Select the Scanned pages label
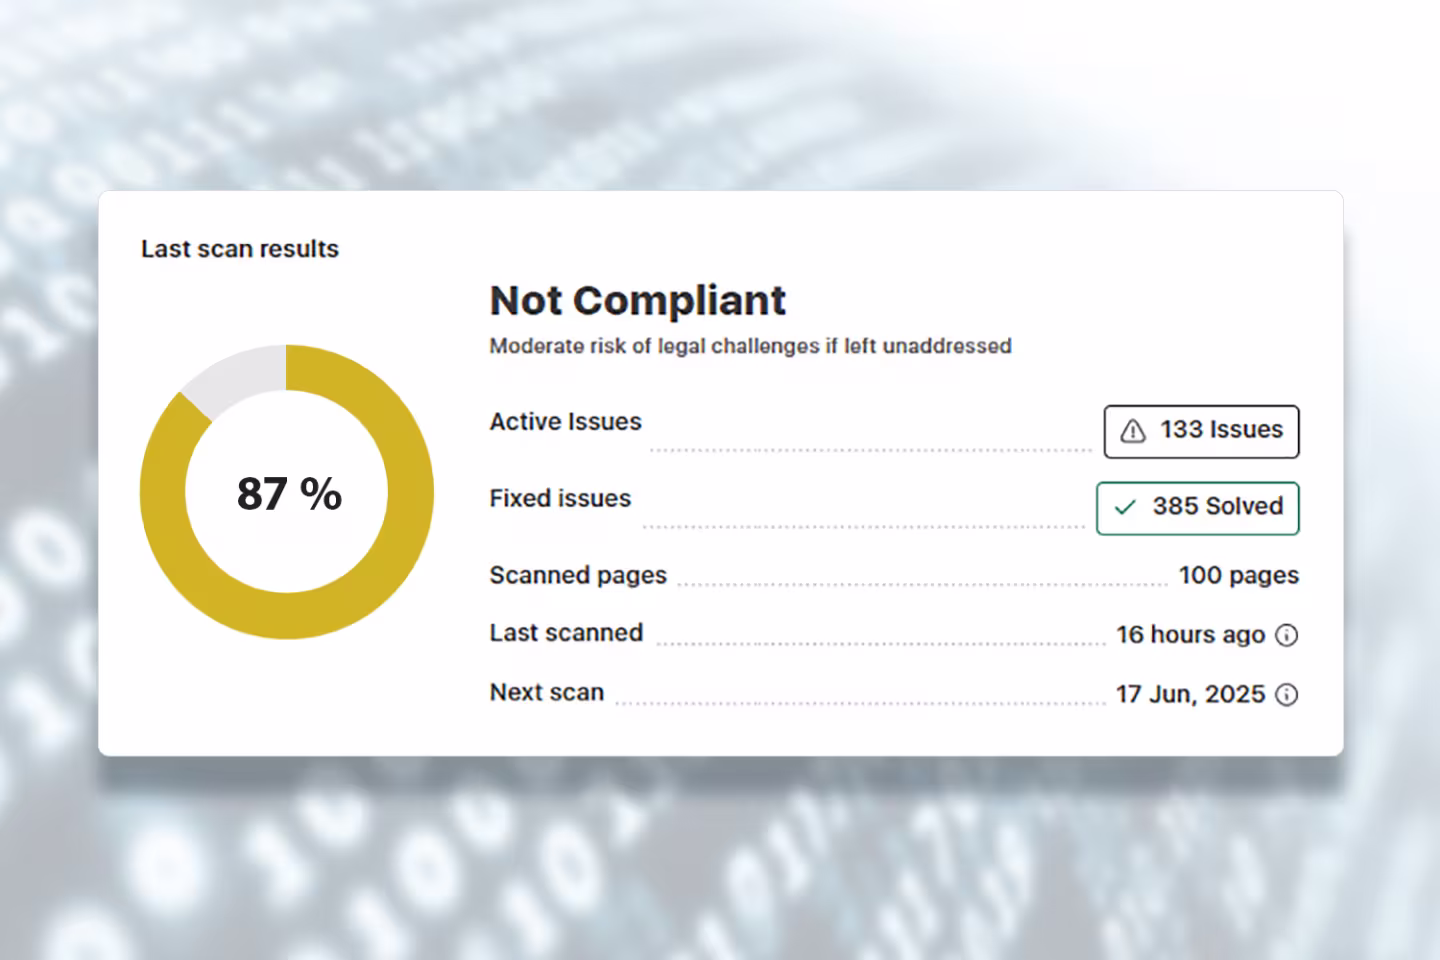Viewport: 1440px width, 960px height. coord(577,575)
